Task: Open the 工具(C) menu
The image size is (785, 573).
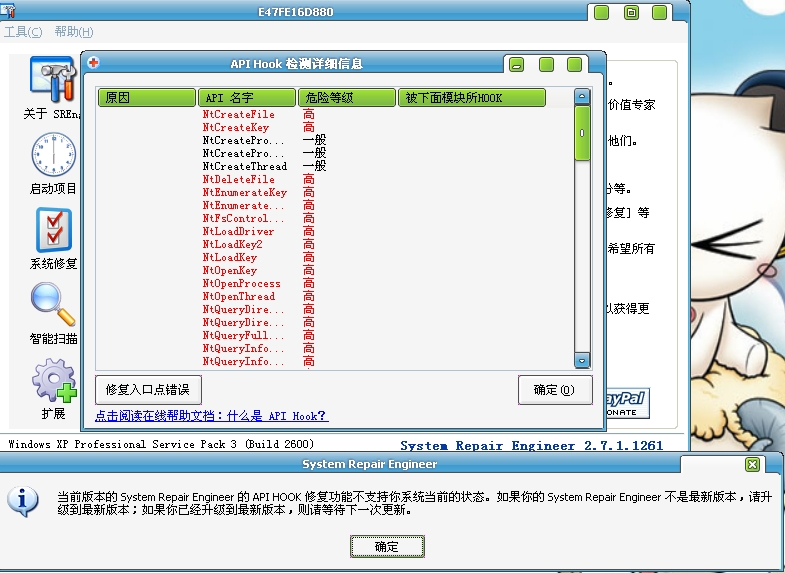Action: click(23, 32)
